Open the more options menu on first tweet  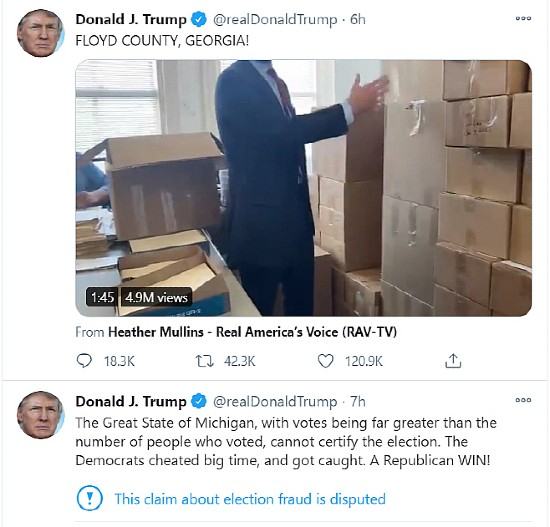click(523, 18)
